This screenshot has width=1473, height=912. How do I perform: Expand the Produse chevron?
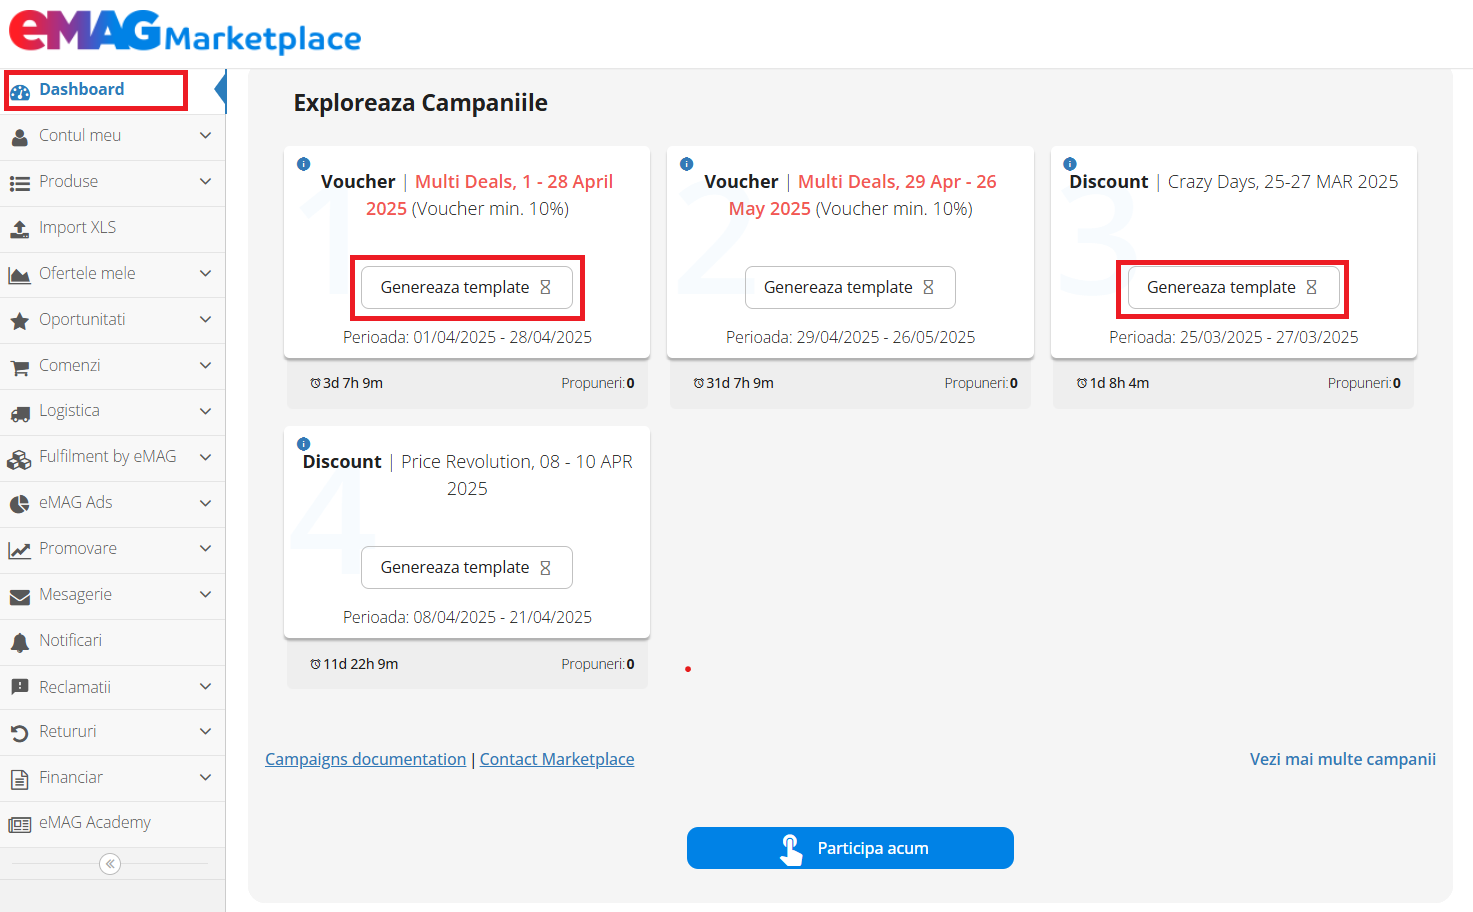click(205, 181)
